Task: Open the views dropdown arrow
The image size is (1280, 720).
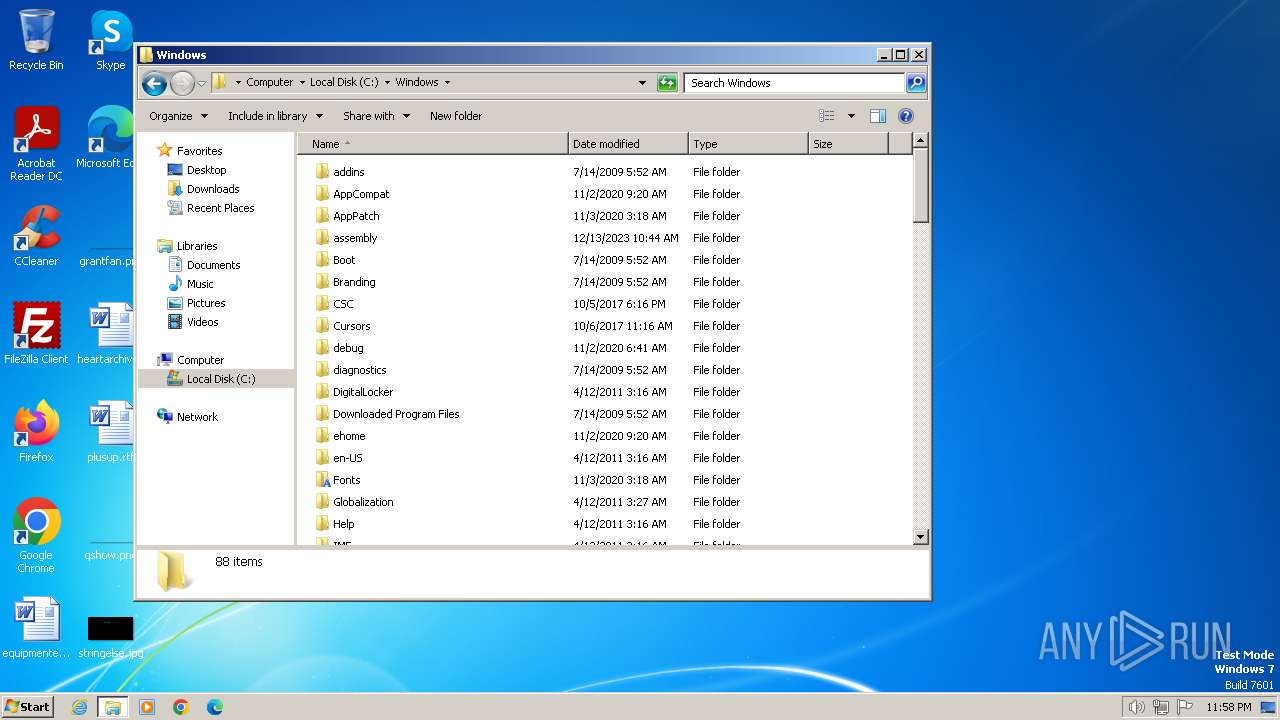Action: click(x=851, y=116)
